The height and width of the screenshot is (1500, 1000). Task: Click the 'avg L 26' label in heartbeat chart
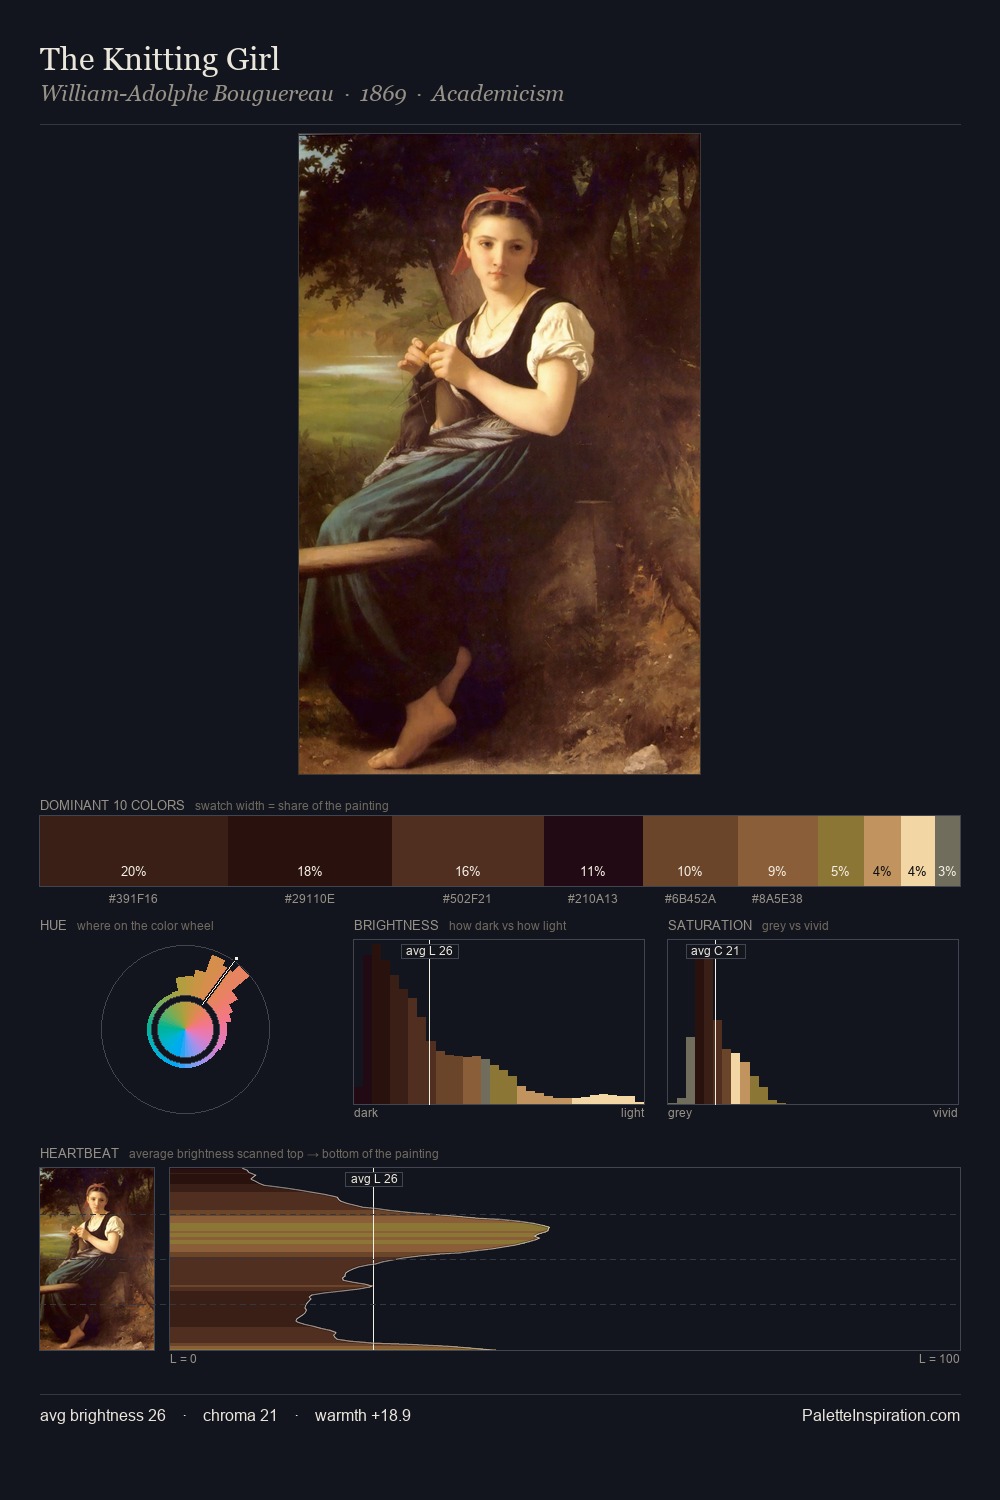(x=373, y=1179)
